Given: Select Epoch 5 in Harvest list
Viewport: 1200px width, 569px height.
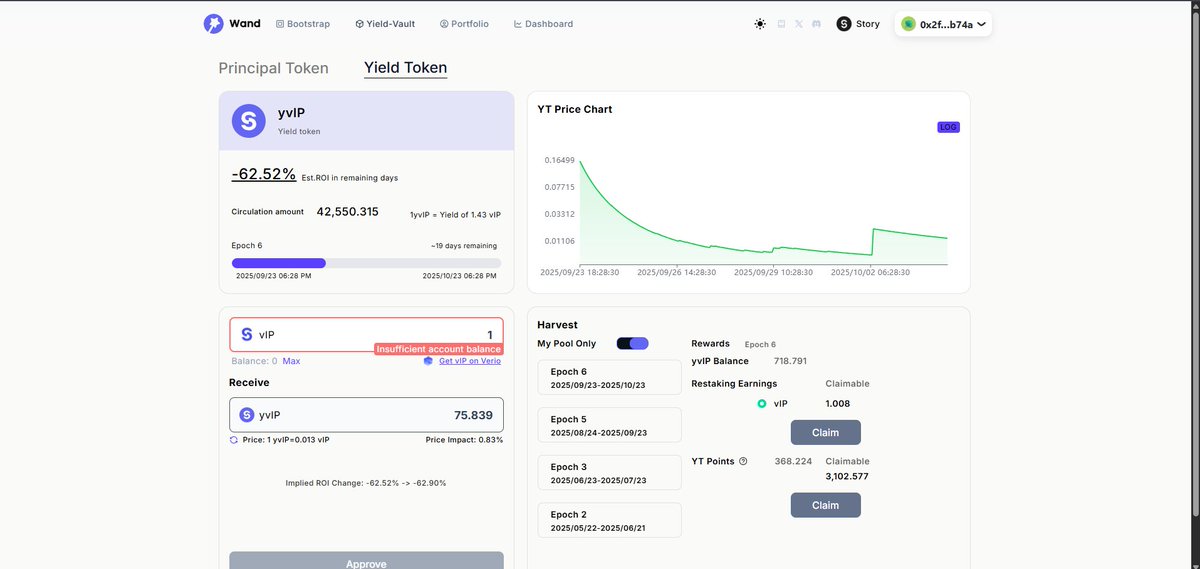Looking at the screenshot, I should (x=609, y=425).
